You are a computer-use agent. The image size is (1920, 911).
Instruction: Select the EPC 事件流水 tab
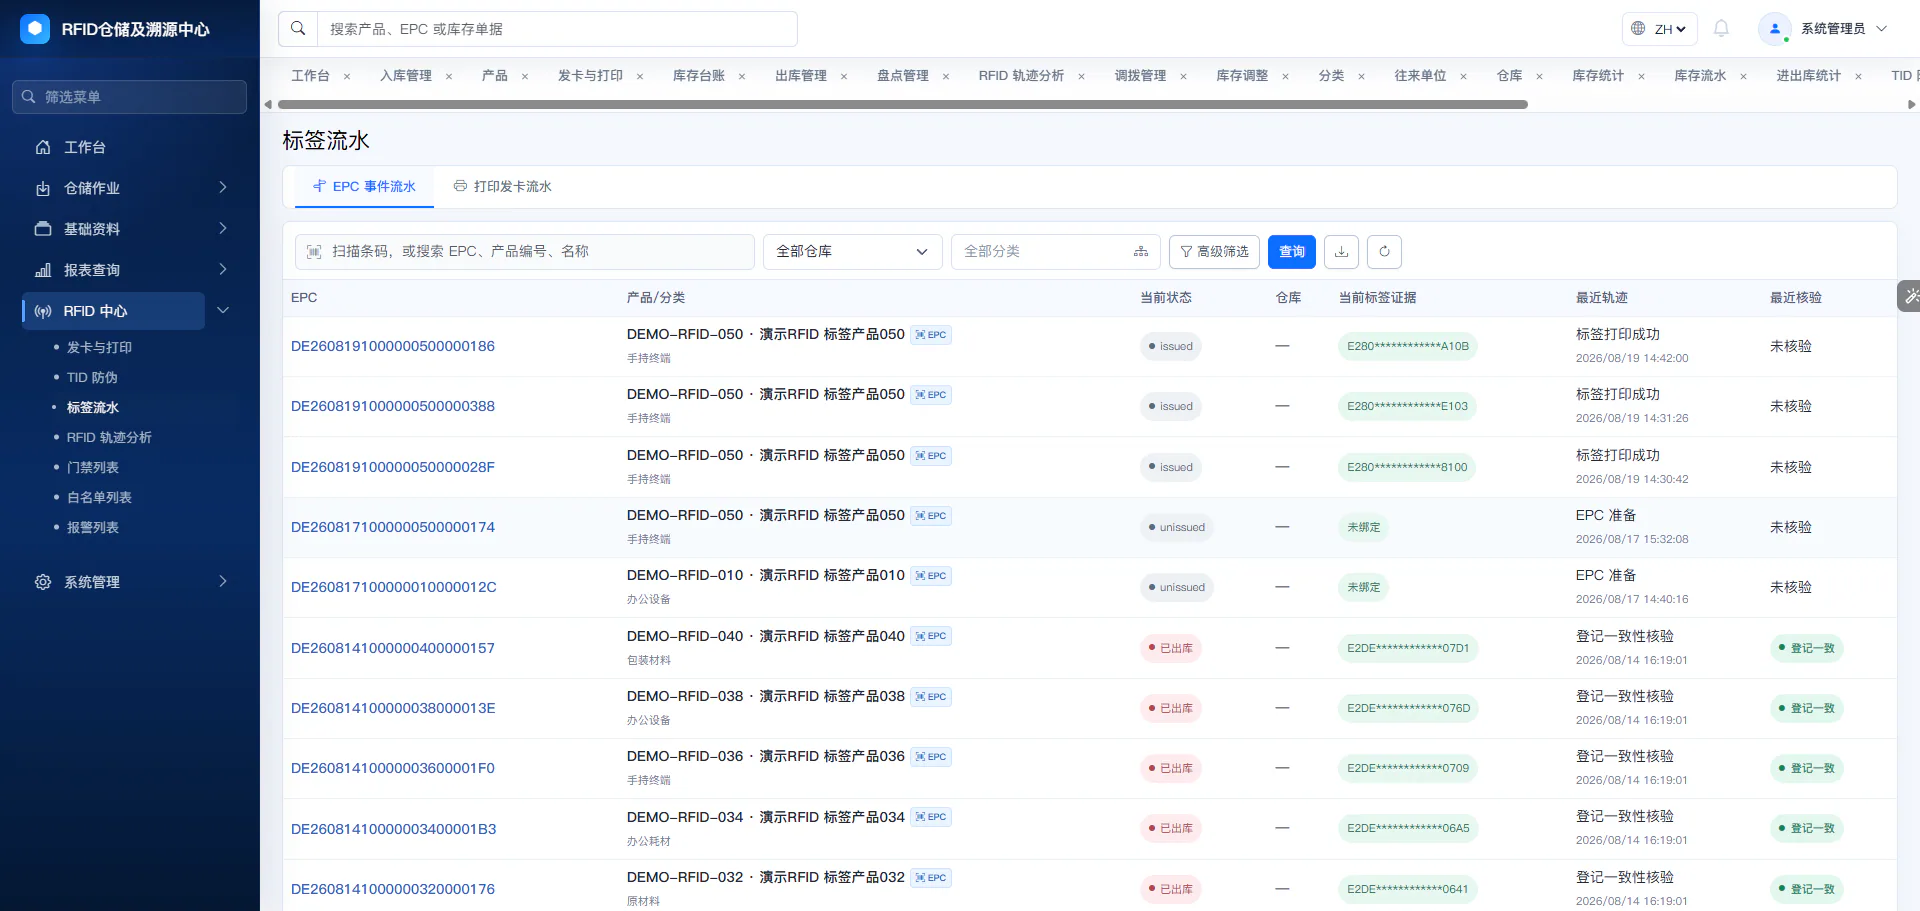[x=364, y=187]
